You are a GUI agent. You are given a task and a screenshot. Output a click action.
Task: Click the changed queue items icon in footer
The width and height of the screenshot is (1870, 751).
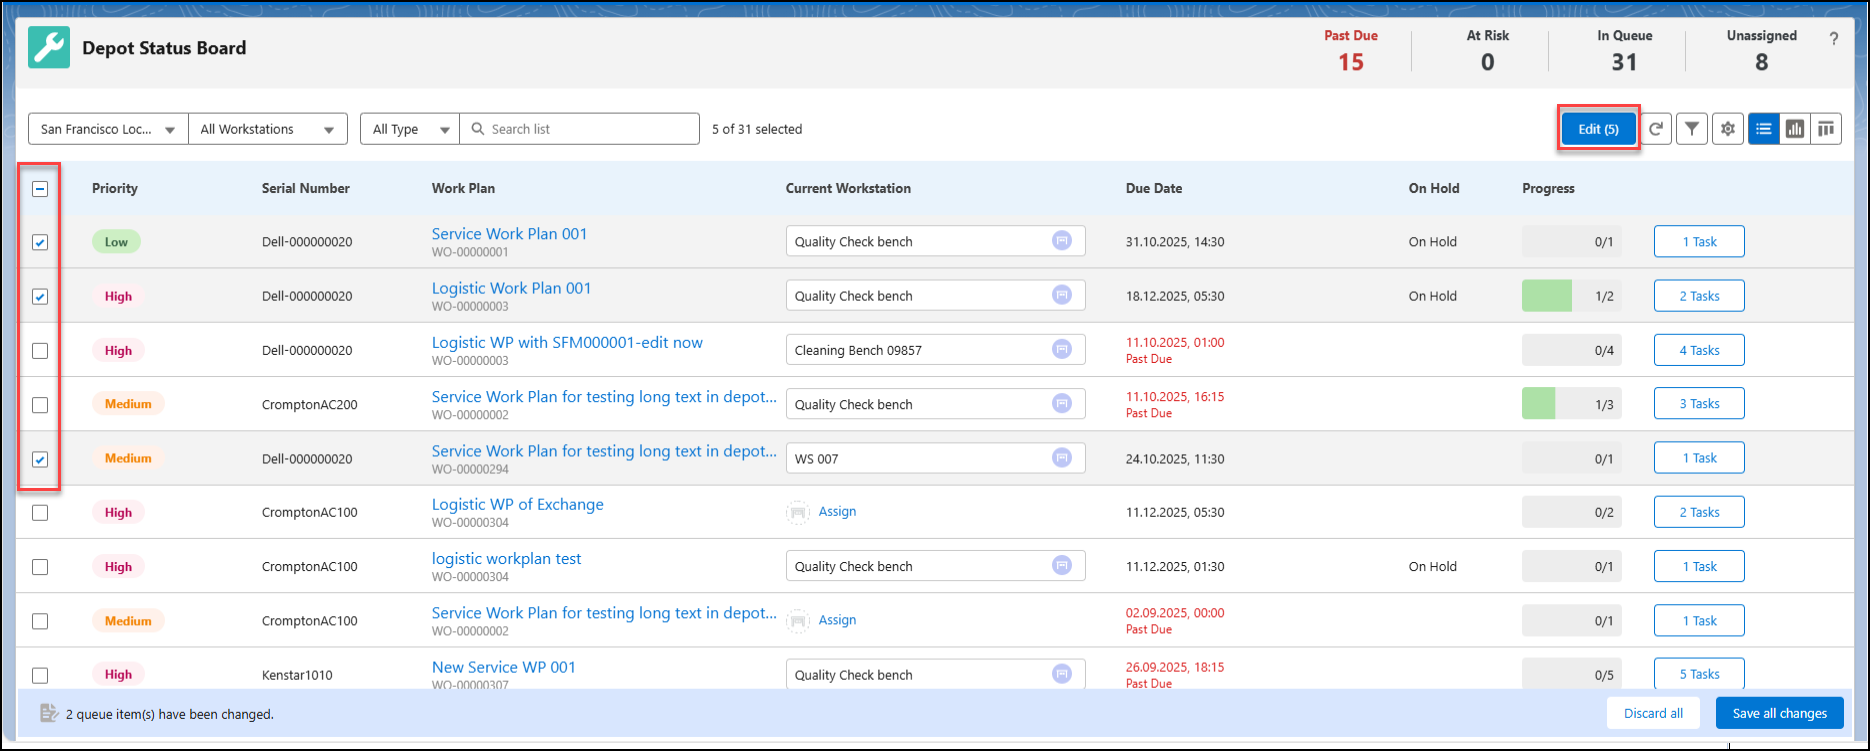point(48,713)
